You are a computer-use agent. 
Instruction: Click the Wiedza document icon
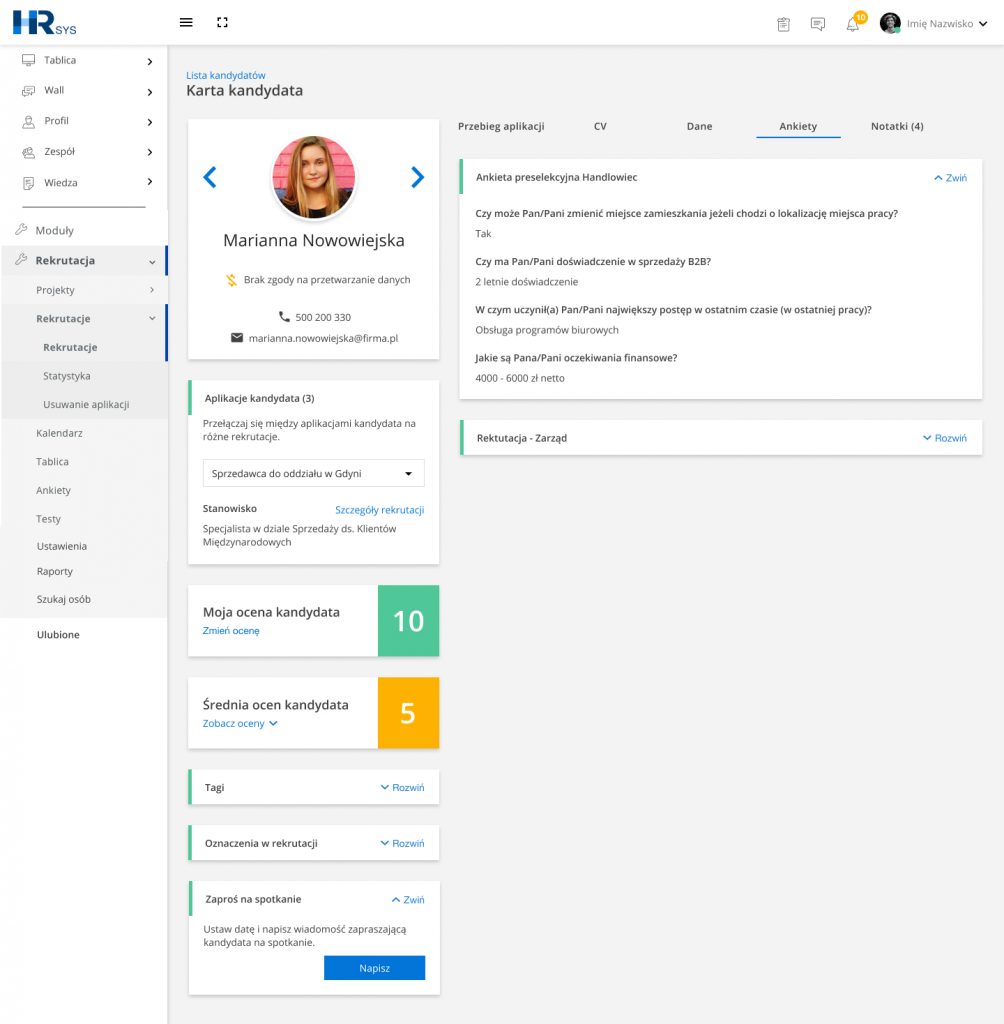pyautogui.click(x=28, y=184)
